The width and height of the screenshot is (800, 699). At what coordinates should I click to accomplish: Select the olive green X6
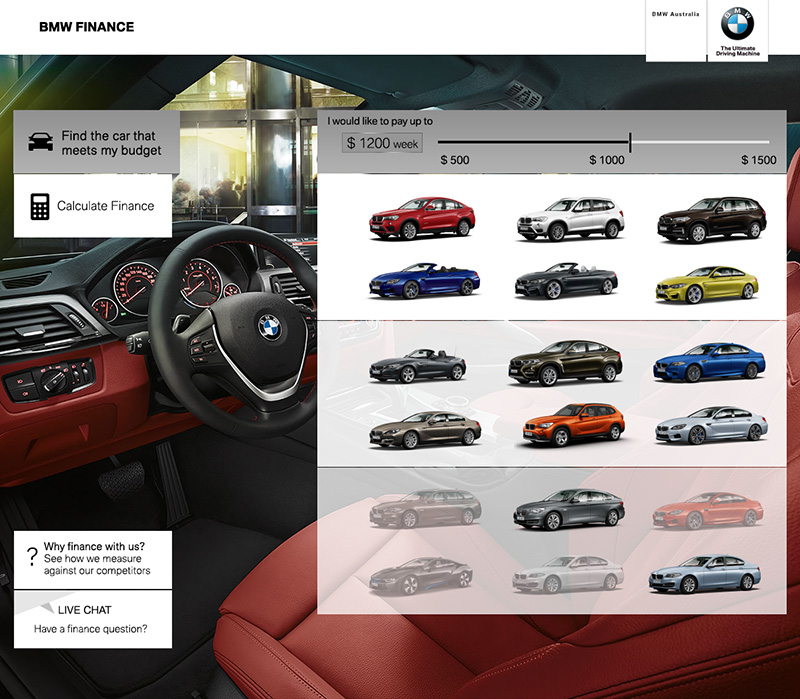[x=565, y=363]
